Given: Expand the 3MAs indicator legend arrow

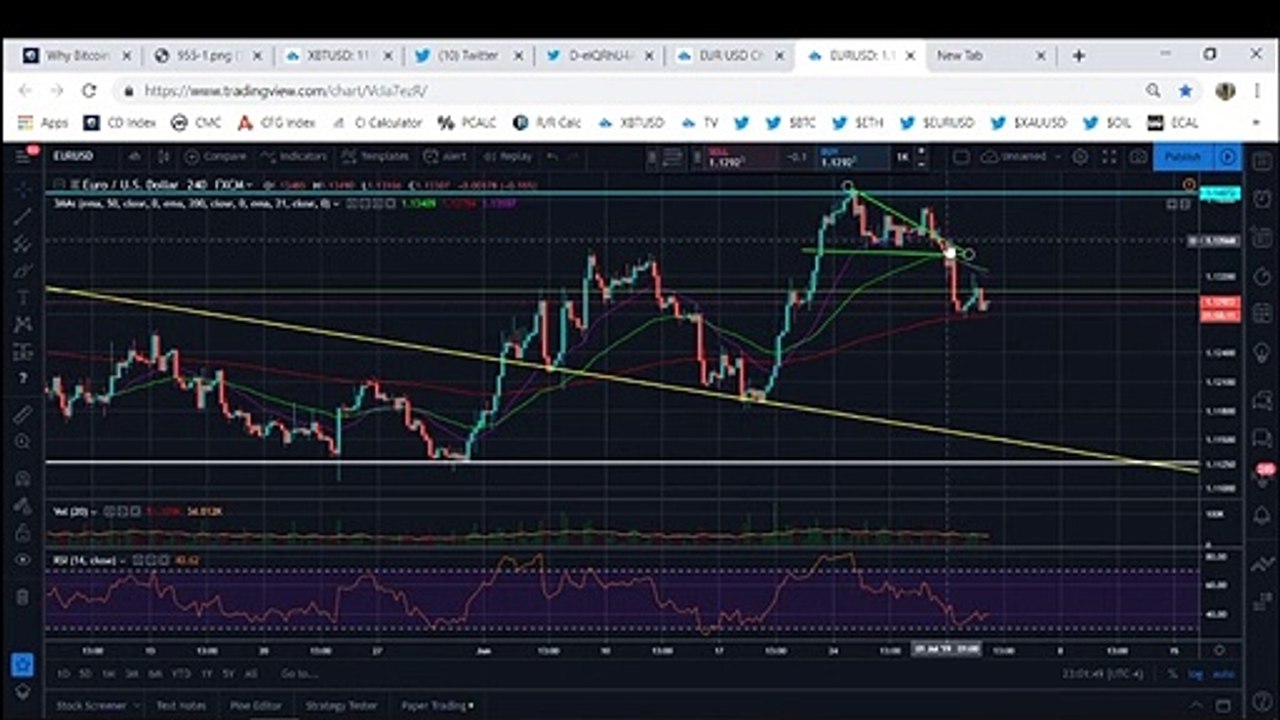Looking at the screenshot, I should pyautogui.click(x=337, y=204).
